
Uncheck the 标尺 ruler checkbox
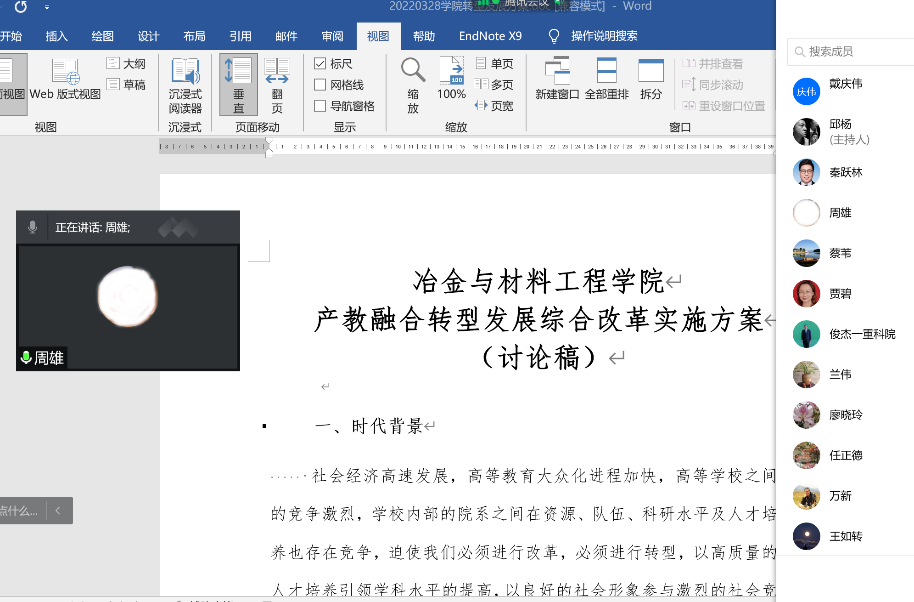coord(320,64)
